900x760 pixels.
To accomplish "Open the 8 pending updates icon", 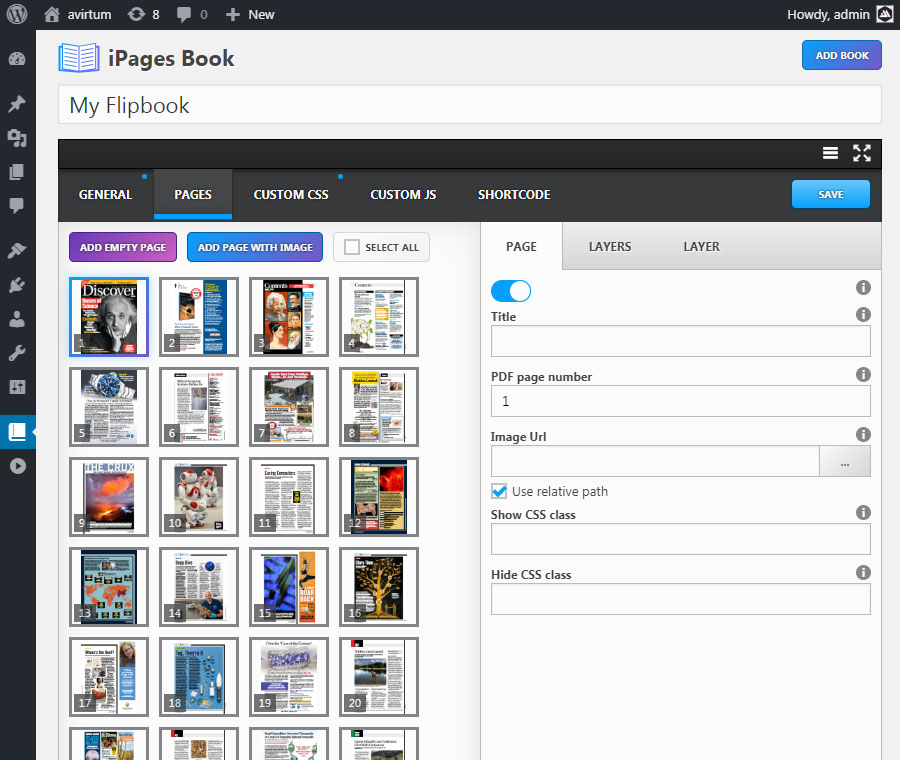I will click(143, 14).
